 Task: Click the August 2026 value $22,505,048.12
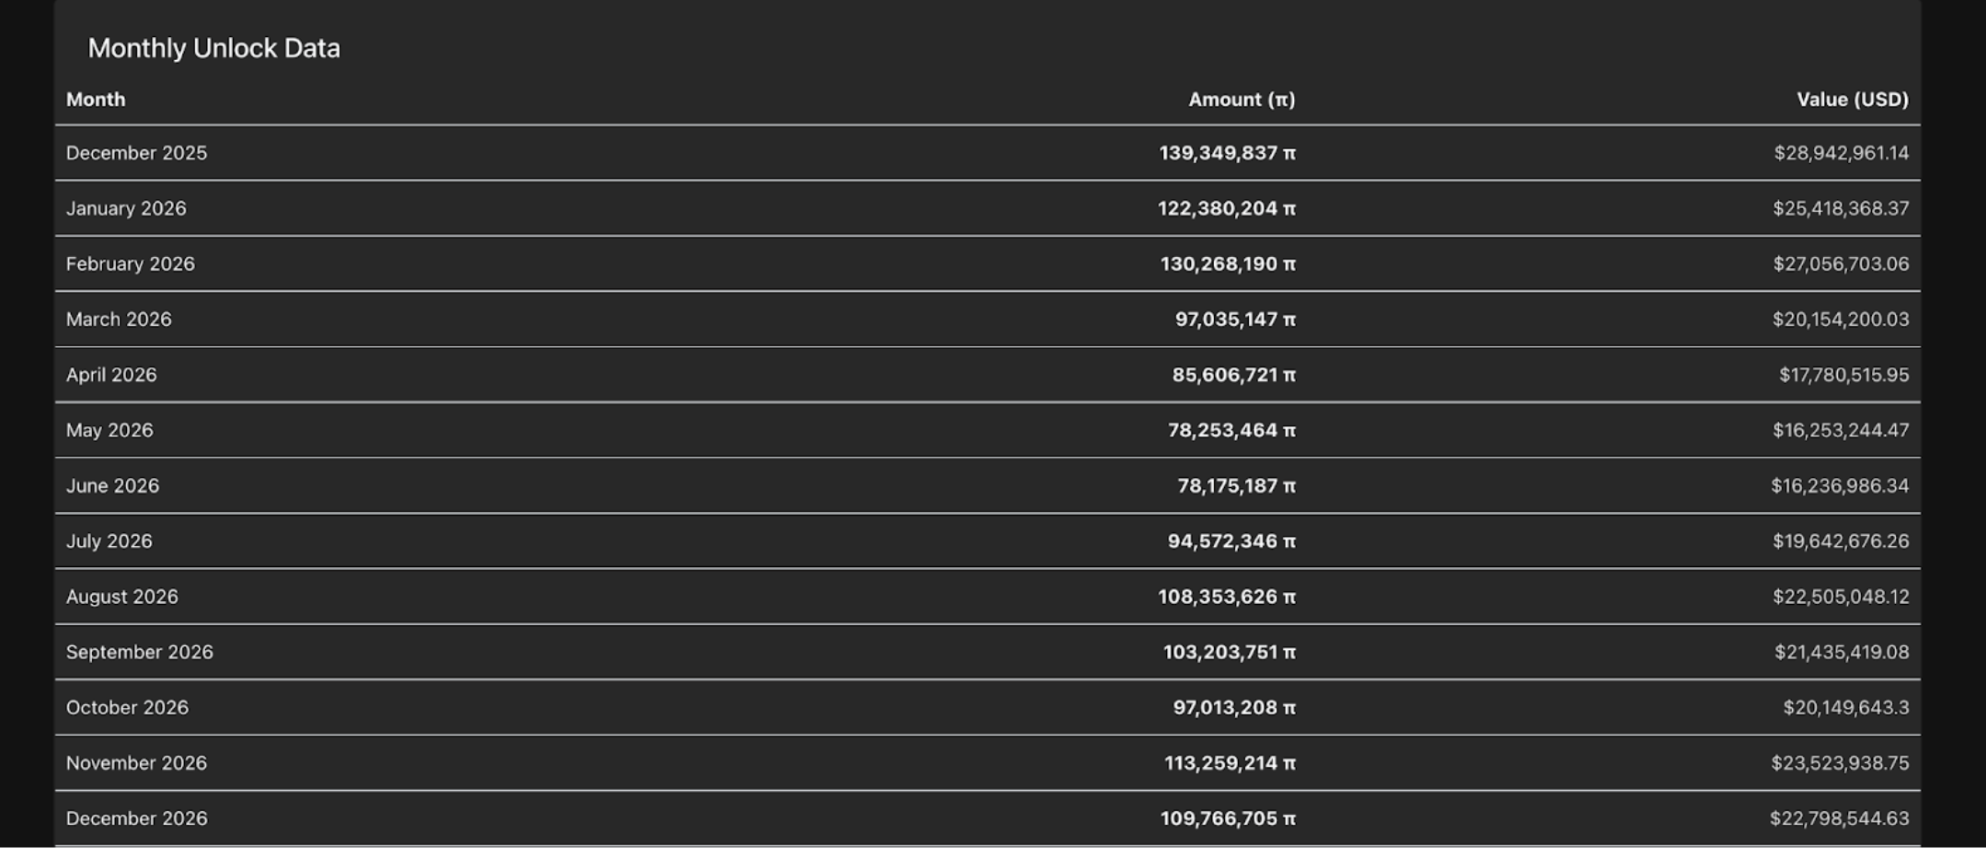click(x=1840, y=597)
